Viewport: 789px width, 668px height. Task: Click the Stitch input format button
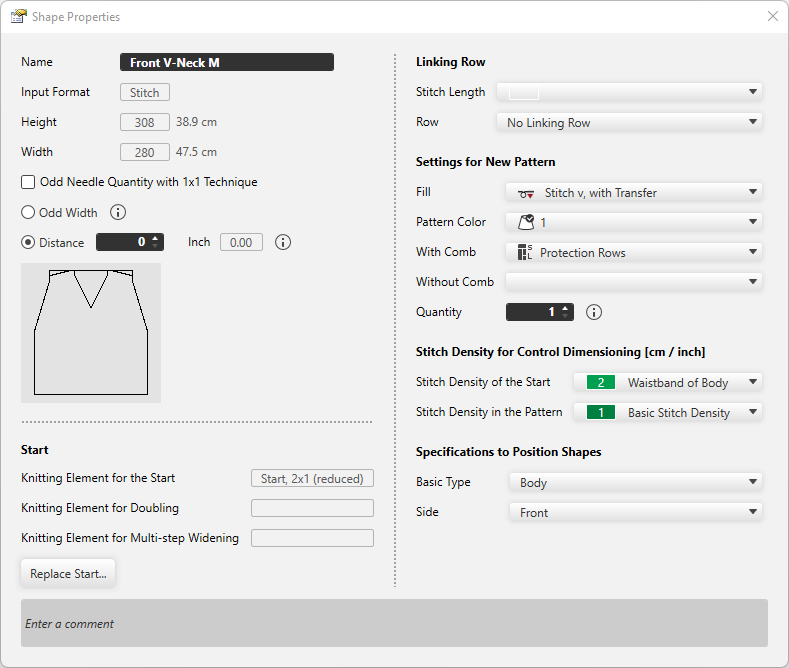click(x=145, y=92)
